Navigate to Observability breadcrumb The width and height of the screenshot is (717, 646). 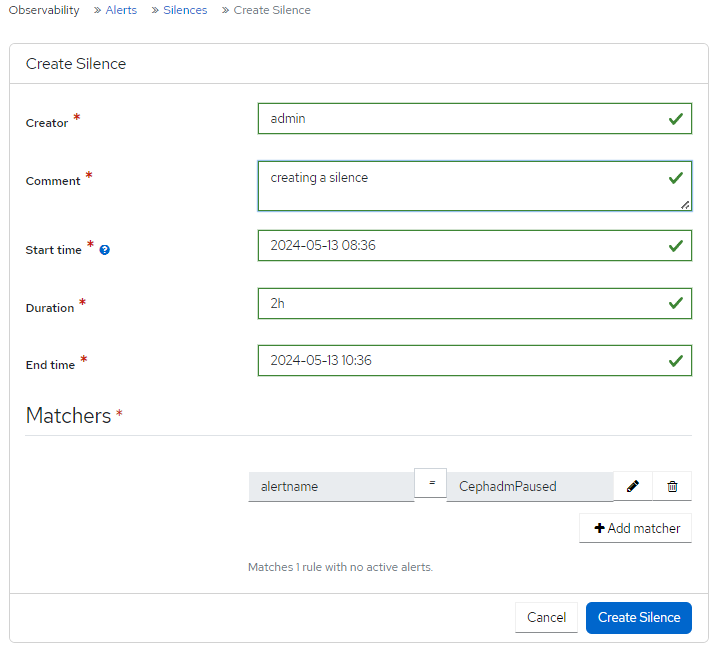44,10
